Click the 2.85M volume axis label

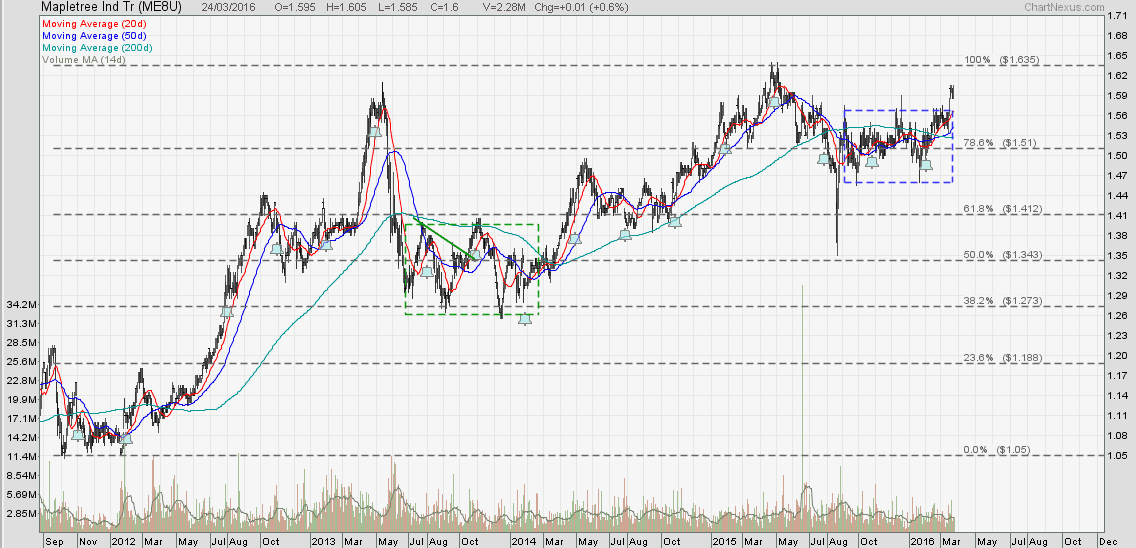click(20, 514)
